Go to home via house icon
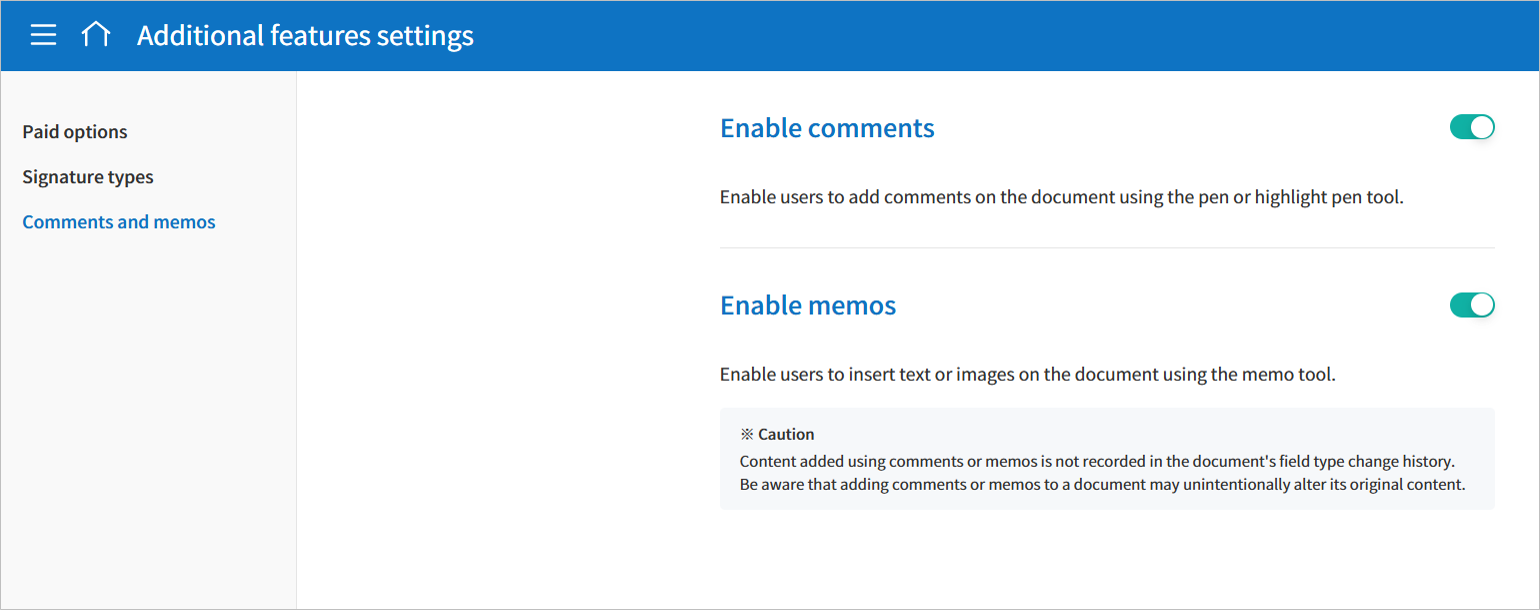This screenshot has height=610, width=1540. click(x=95, y=36)
